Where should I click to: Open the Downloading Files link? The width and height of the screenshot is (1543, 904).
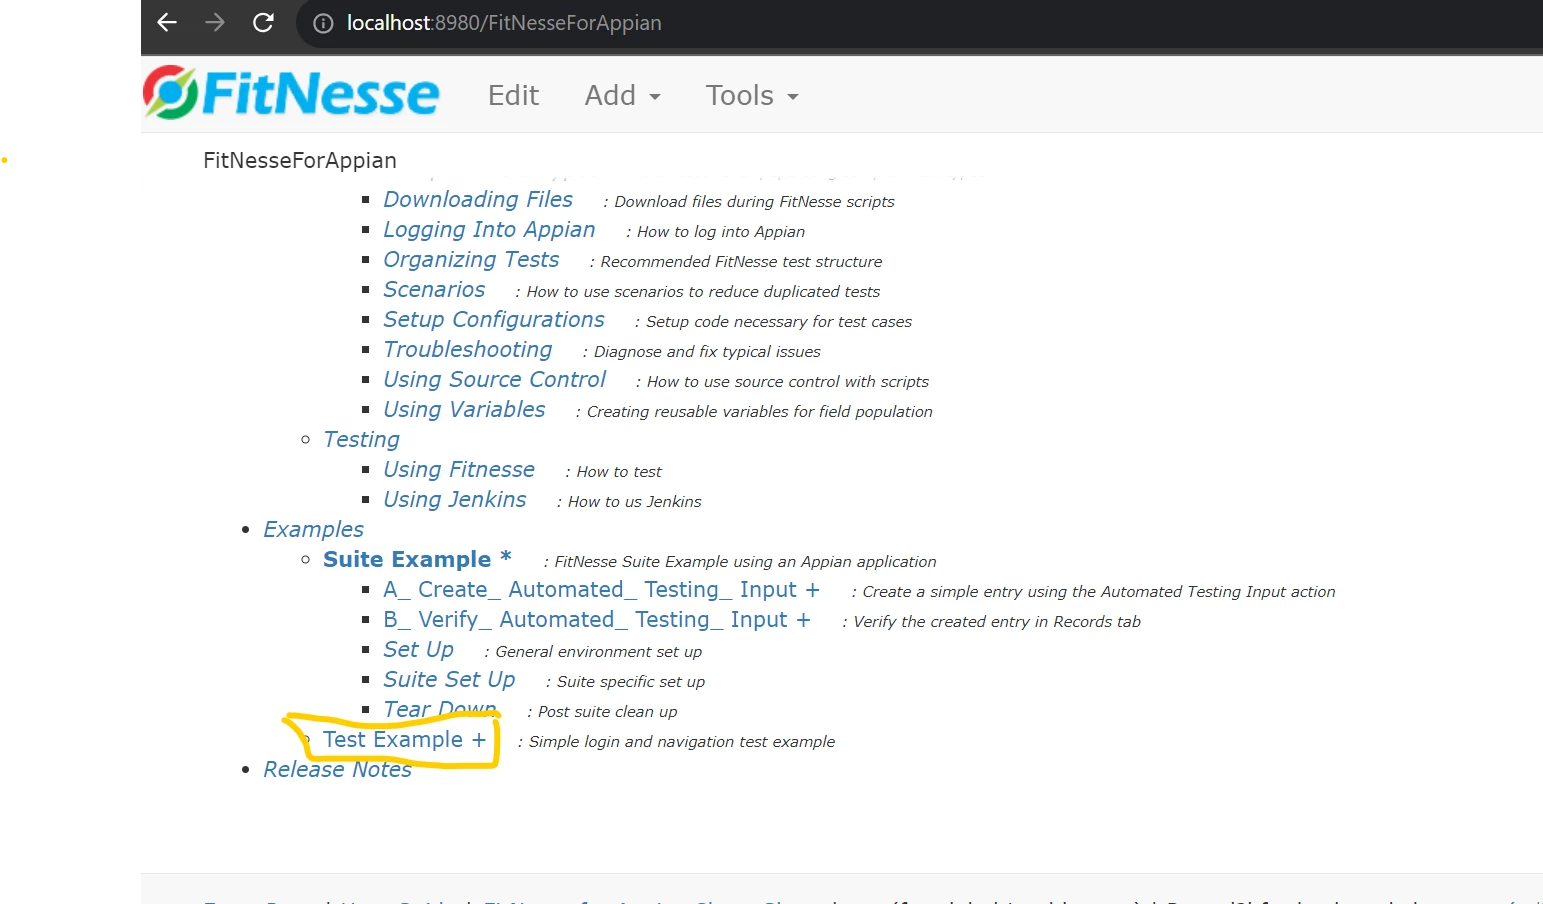478,200
